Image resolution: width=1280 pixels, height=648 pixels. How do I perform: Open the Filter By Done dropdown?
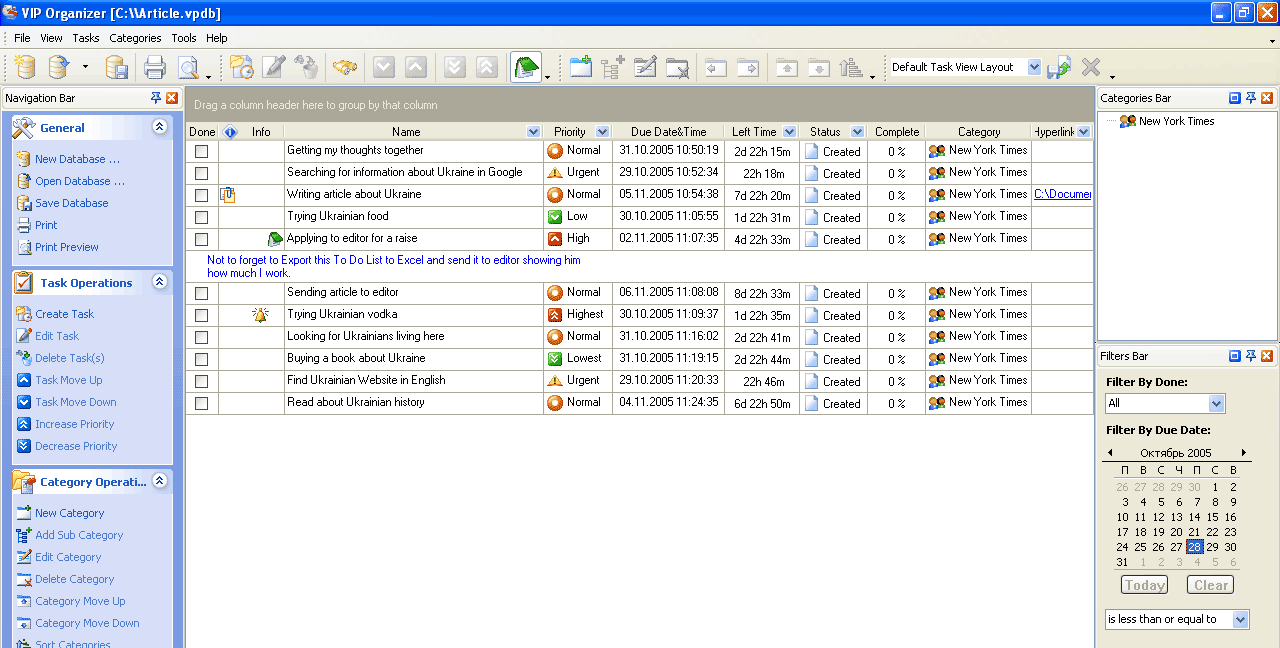tap(1216, 404)
